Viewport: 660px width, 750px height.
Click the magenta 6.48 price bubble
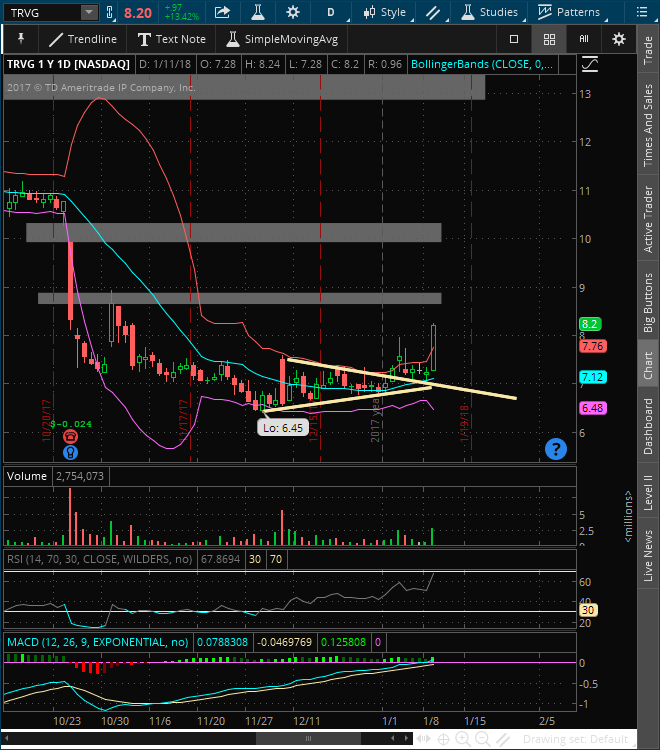click(593, 408)
